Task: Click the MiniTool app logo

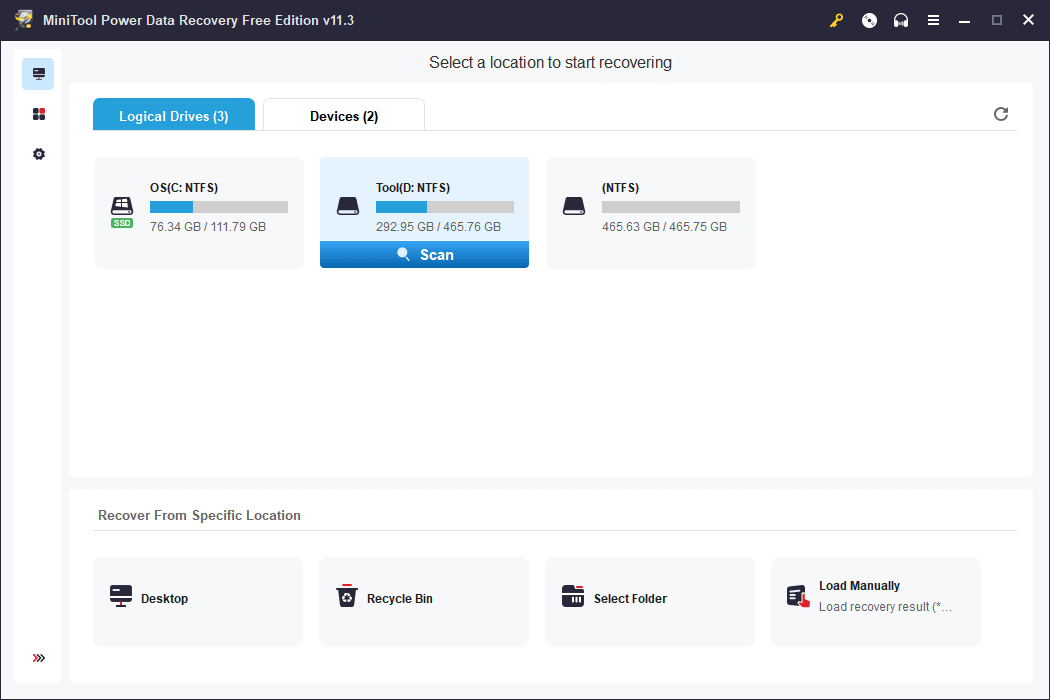Action: pyautogui.click(x=24, y=20)
